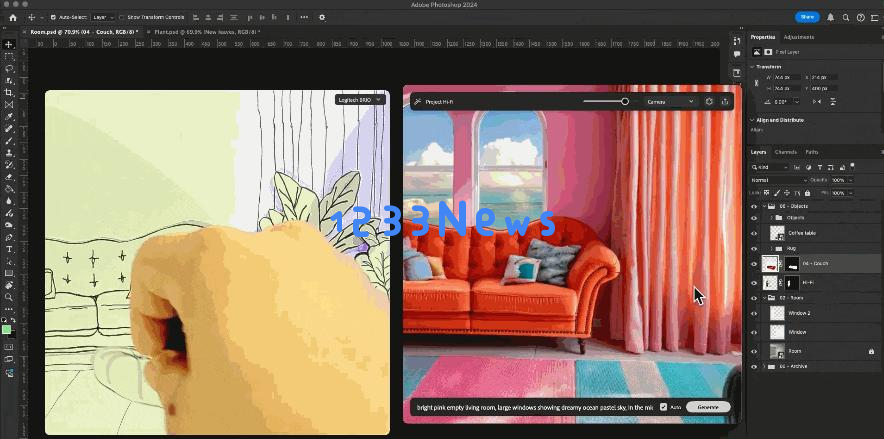Enable Show Transform Controls checkbox
Viewport: 884px width, 439px height.
[121, 17]
